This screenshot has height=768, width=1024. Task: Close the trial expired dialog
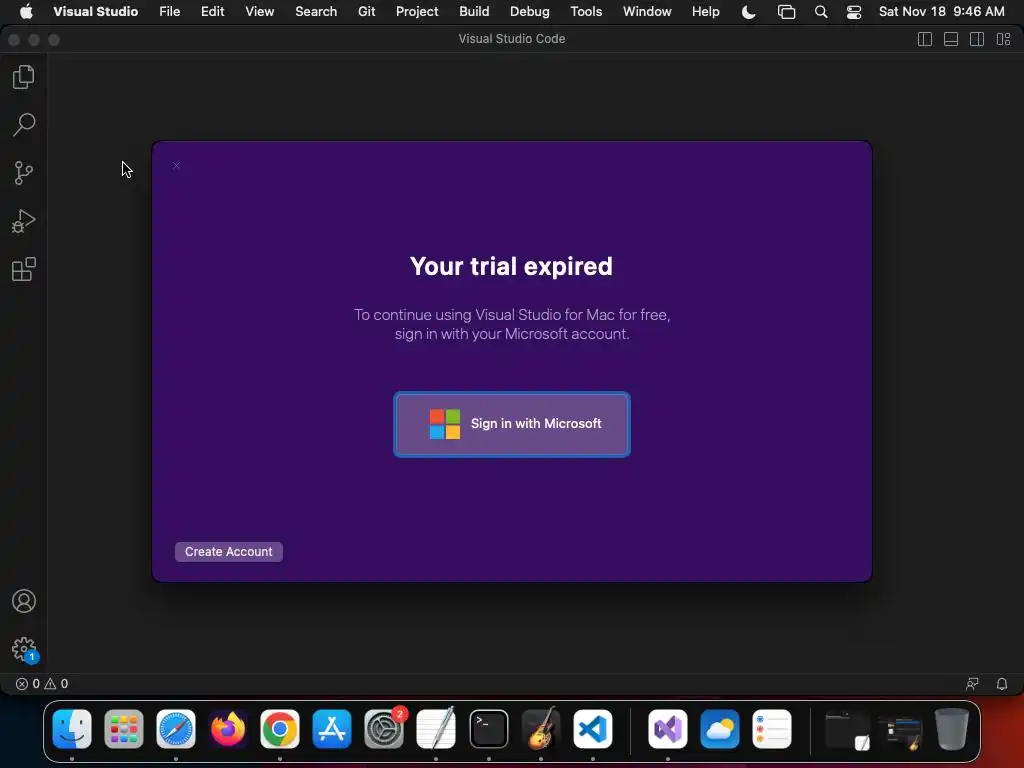click(176, 166)
